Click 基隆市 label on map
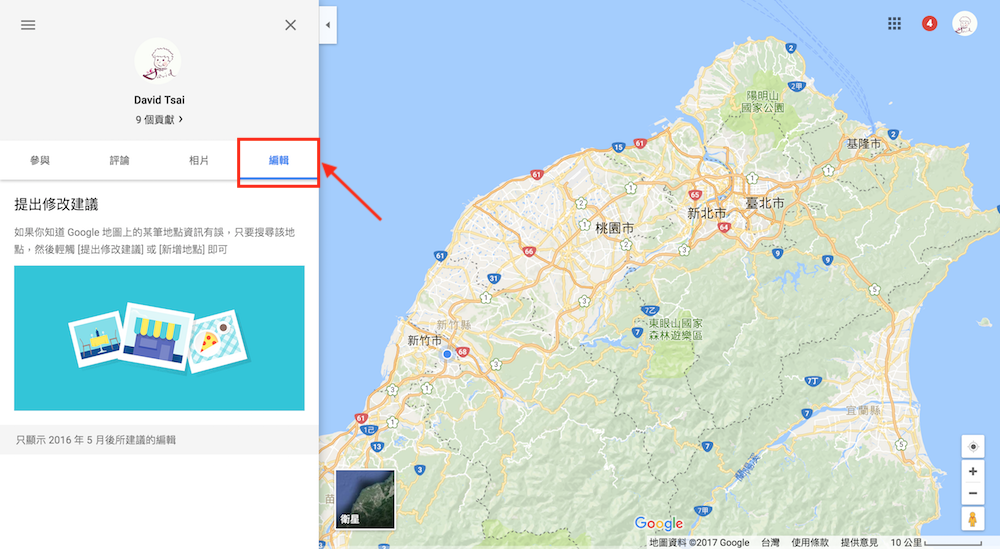 pos(864,144)
